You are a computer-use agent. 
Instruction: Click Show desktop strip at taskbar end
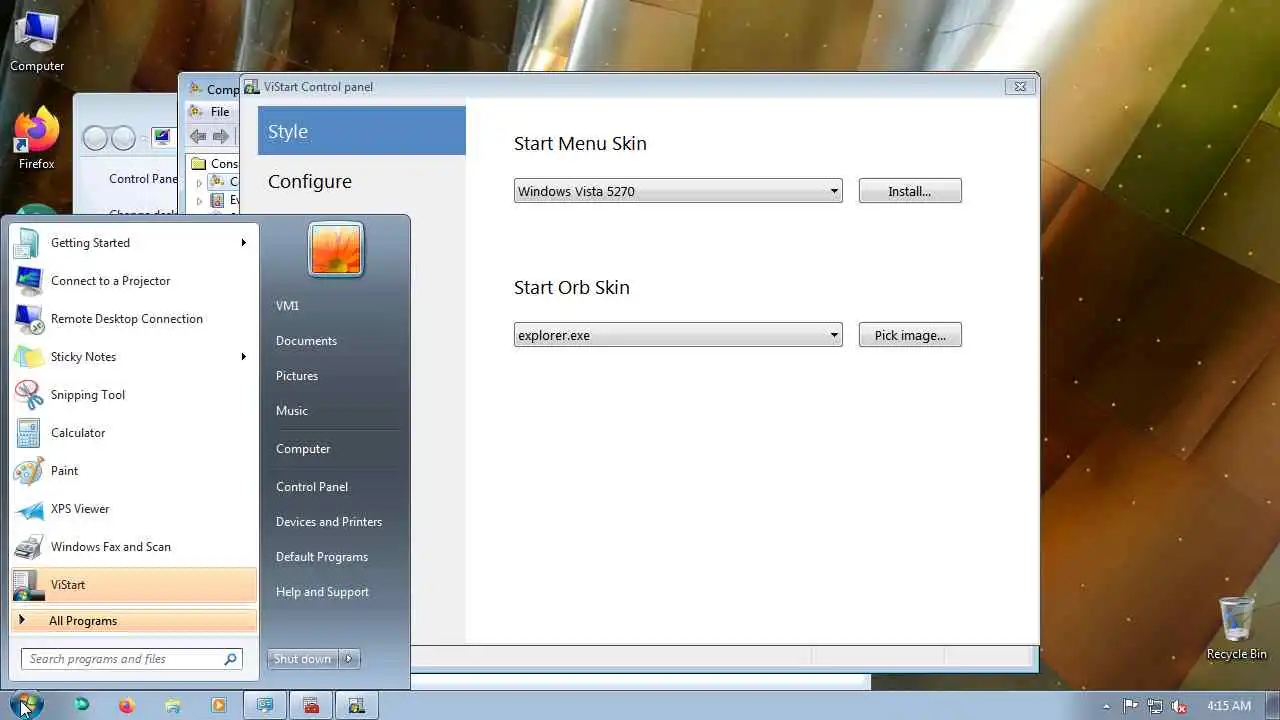(1272, 706)
